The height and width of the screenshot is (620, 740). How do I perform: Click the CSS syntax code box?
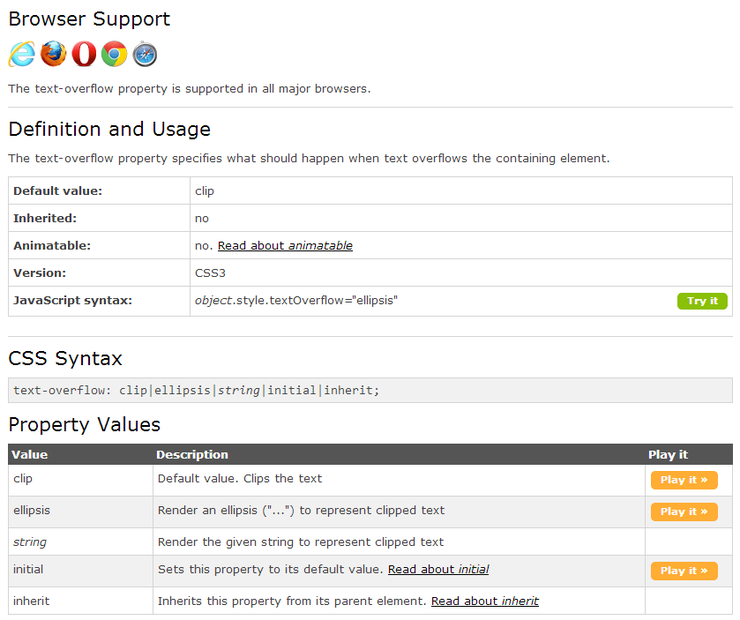pos(370,390)
